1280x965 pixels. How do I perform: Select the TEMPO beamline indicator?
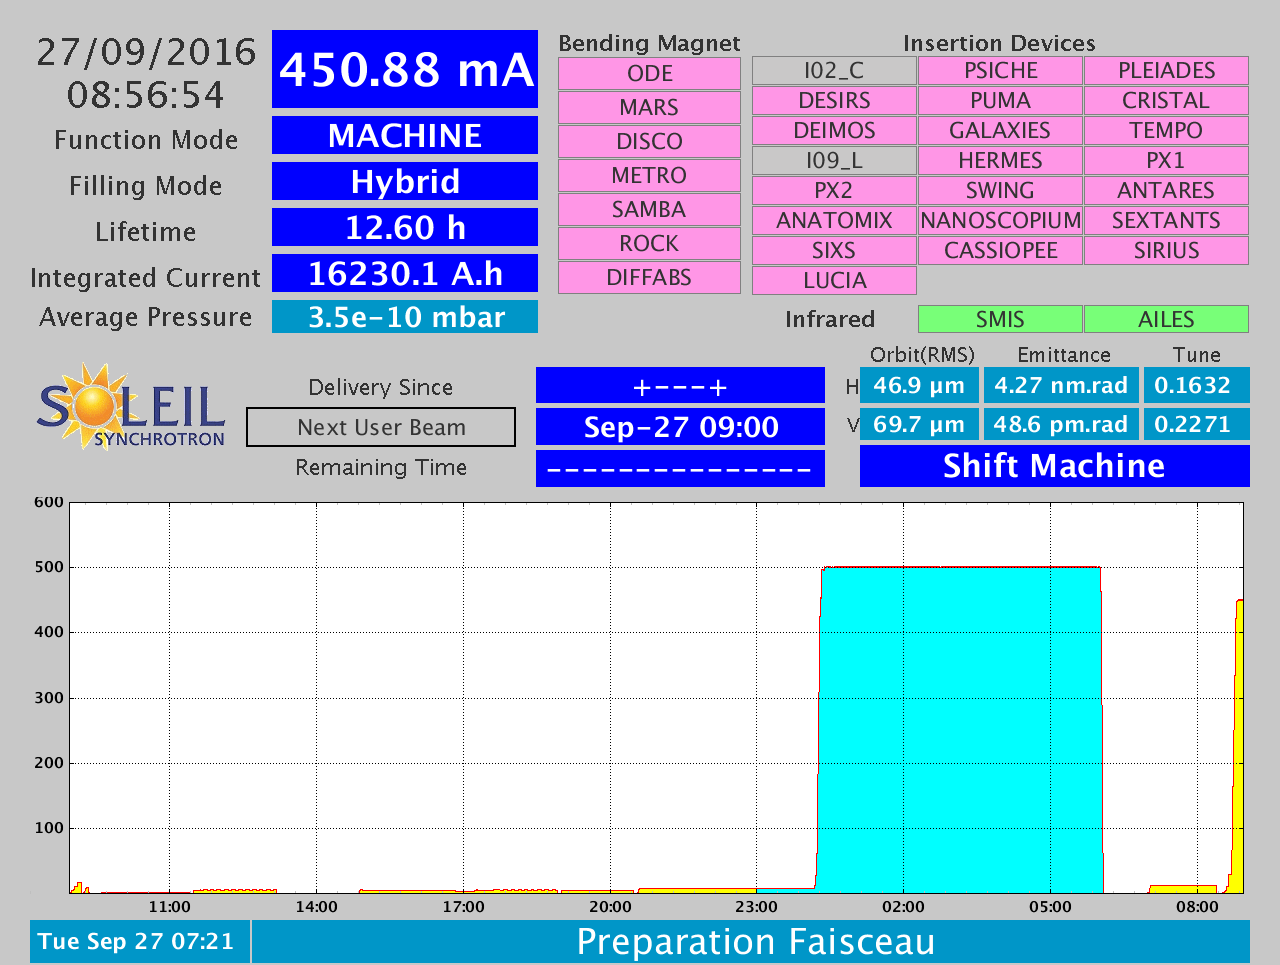(1166, 131)
